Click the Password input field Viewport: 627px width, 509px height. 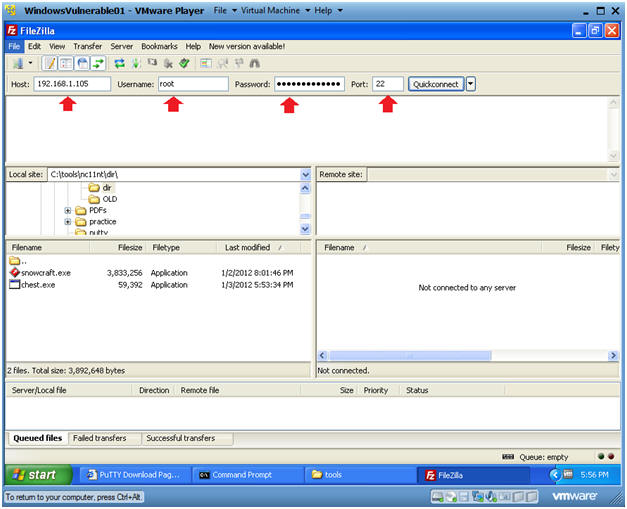(x=309, y=84)
